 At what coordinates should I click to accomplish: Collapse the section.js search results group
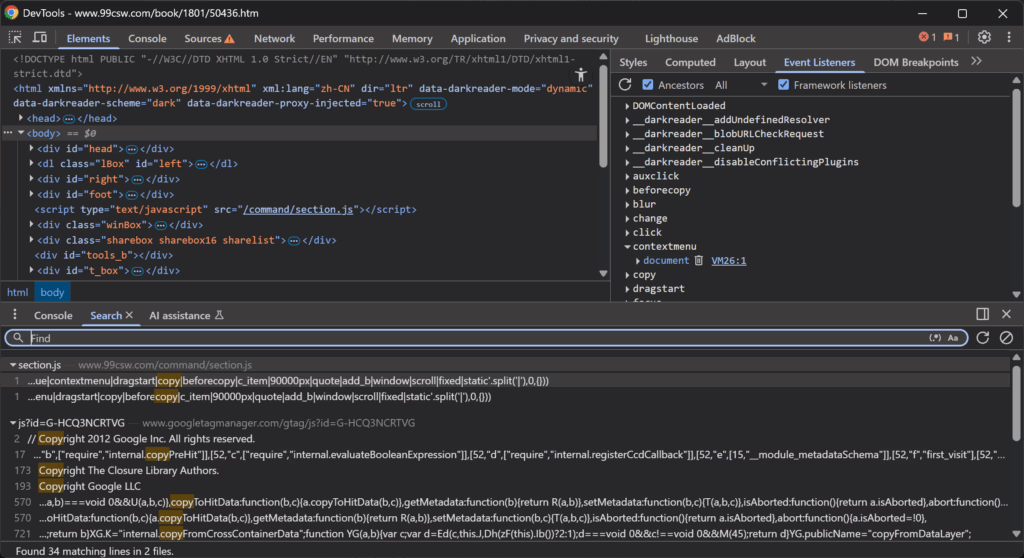[12, 365]
